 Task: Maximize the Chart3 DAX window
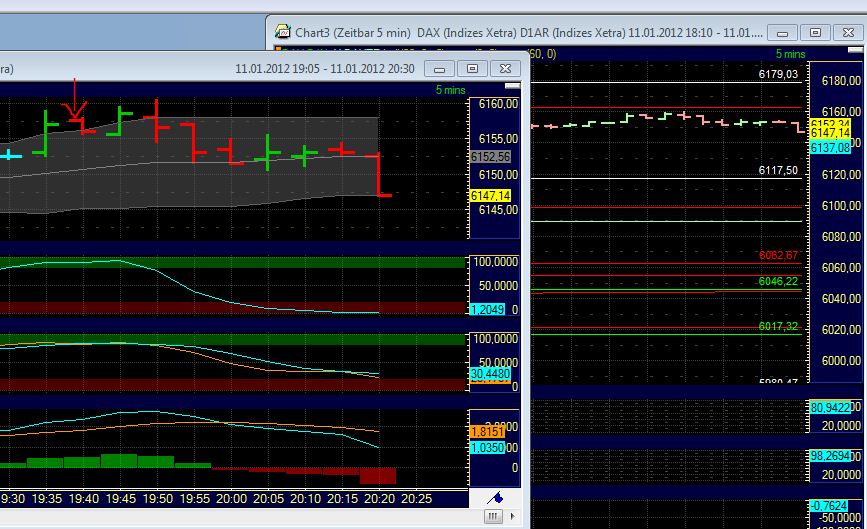[x=816, y=32]
